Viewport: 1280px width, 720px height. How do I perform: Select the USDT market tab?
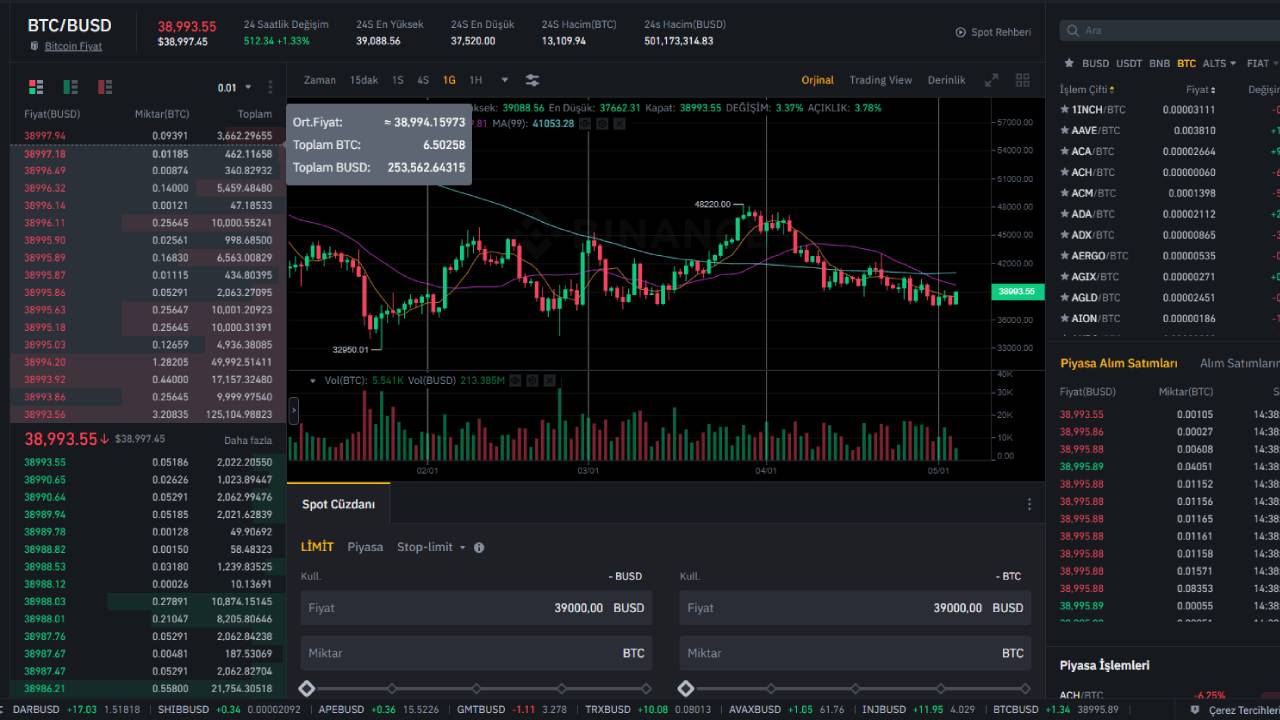[1129, 63]
